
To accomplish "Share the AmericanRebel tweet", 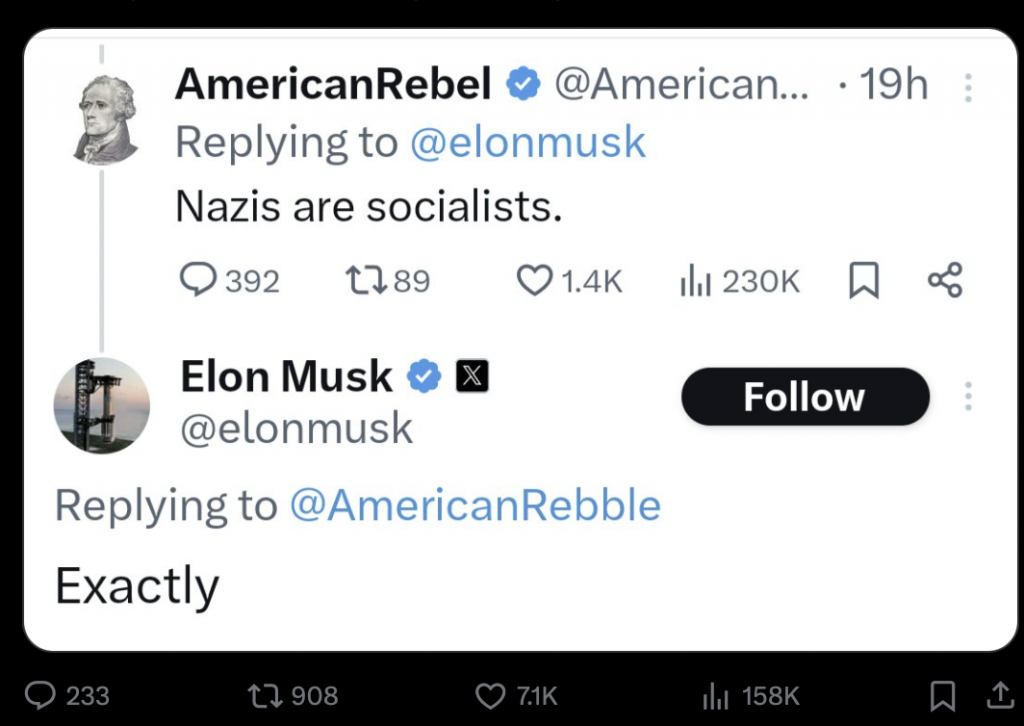I will [944, 280].
